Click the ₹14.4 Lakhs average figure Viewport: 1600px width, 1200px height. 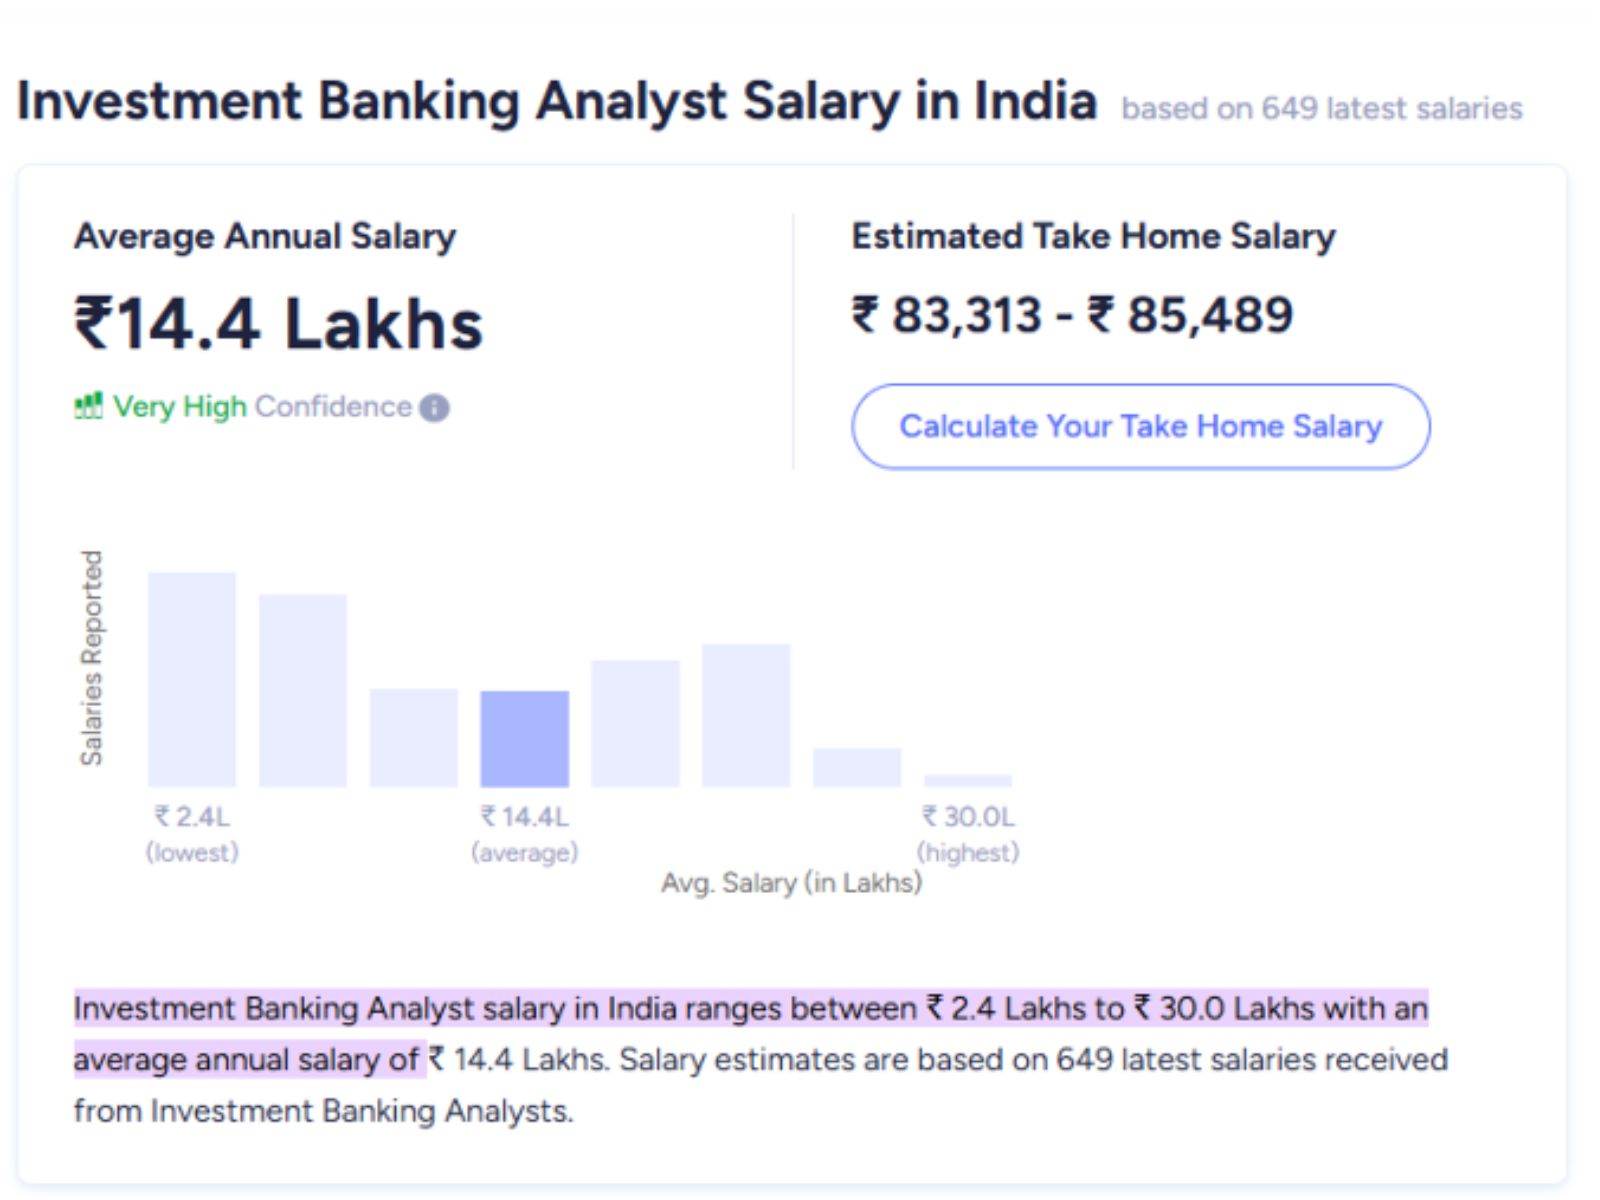[x=280, y=322]
